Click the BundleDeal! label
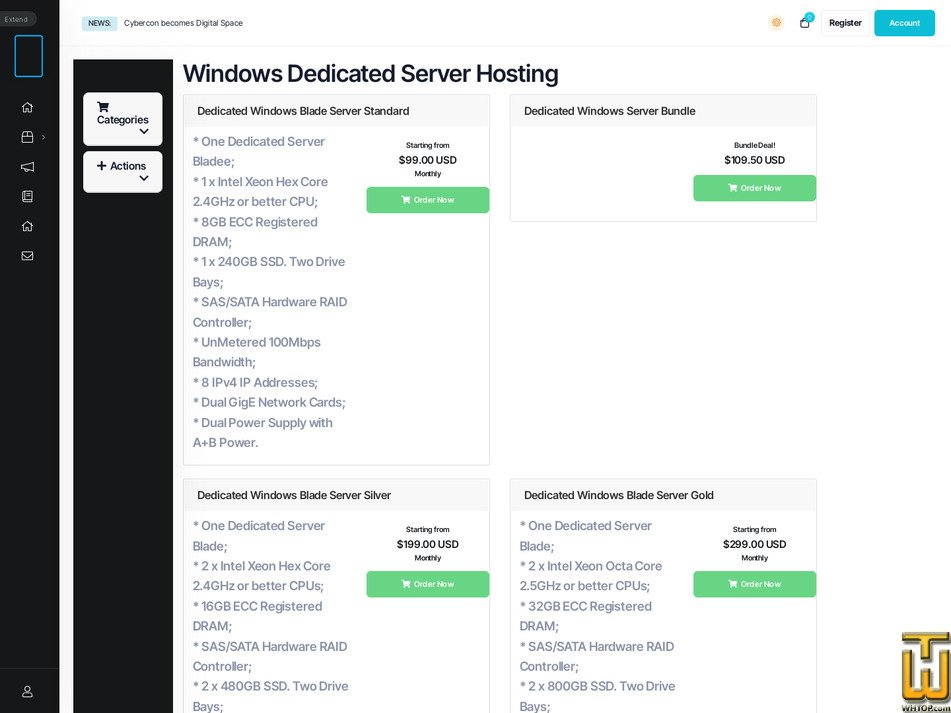Screen dimensions: 951x713 (x=754, y=146)
